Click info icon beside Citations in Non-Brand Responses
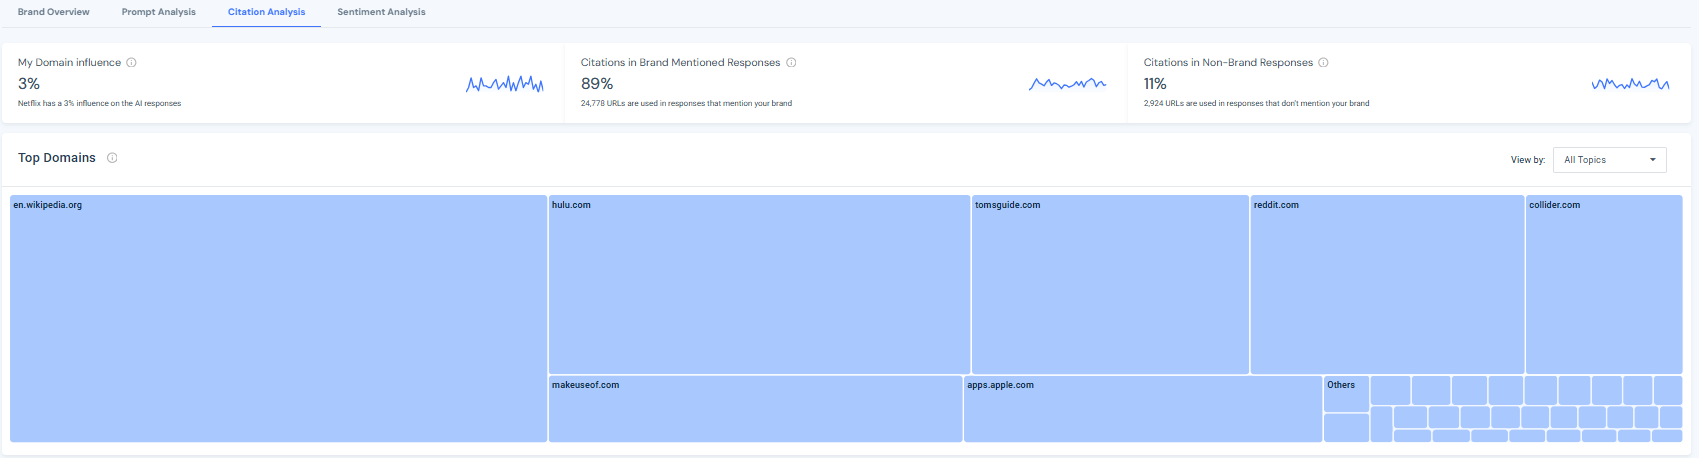1699x458 pixels. [1323, 62]
